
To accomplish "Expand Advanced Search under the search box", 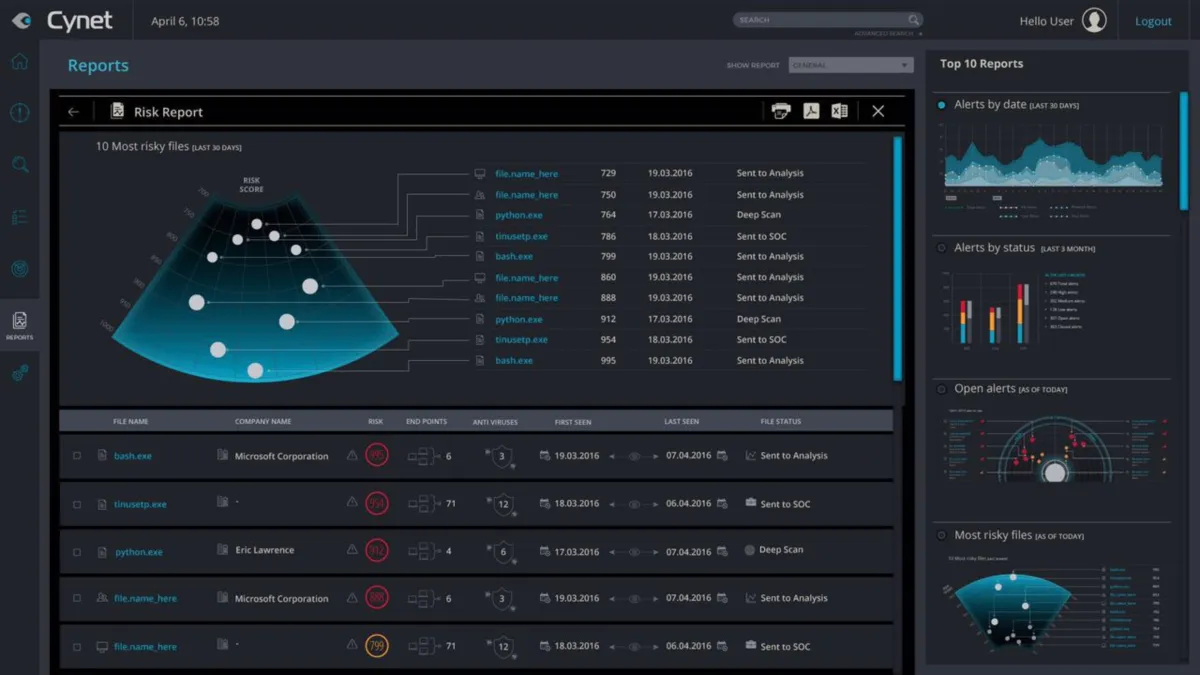I will pyautogui.click(x=888, y=34).
